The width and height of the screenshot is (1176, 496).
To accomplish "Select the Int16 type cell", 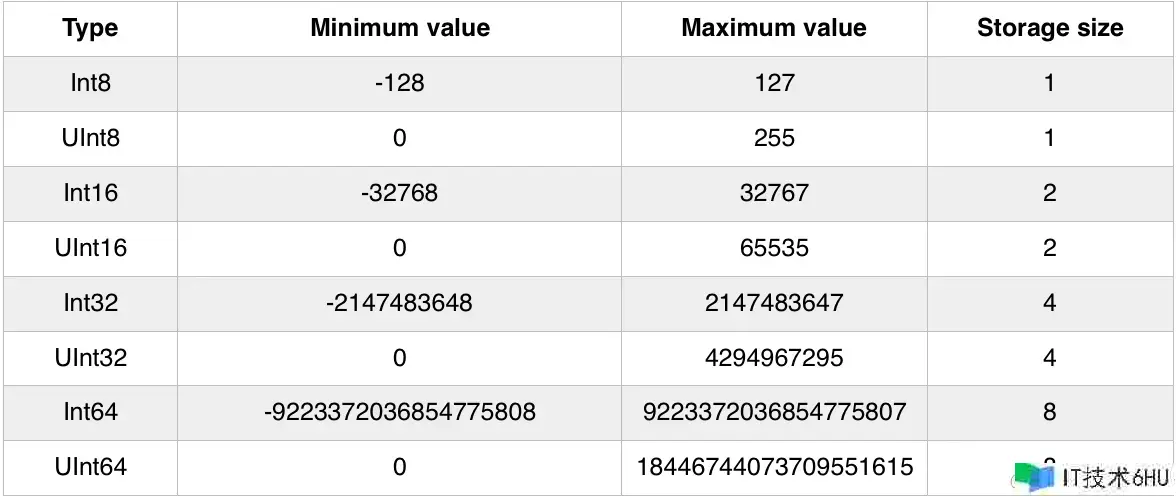I will [90, 194].
